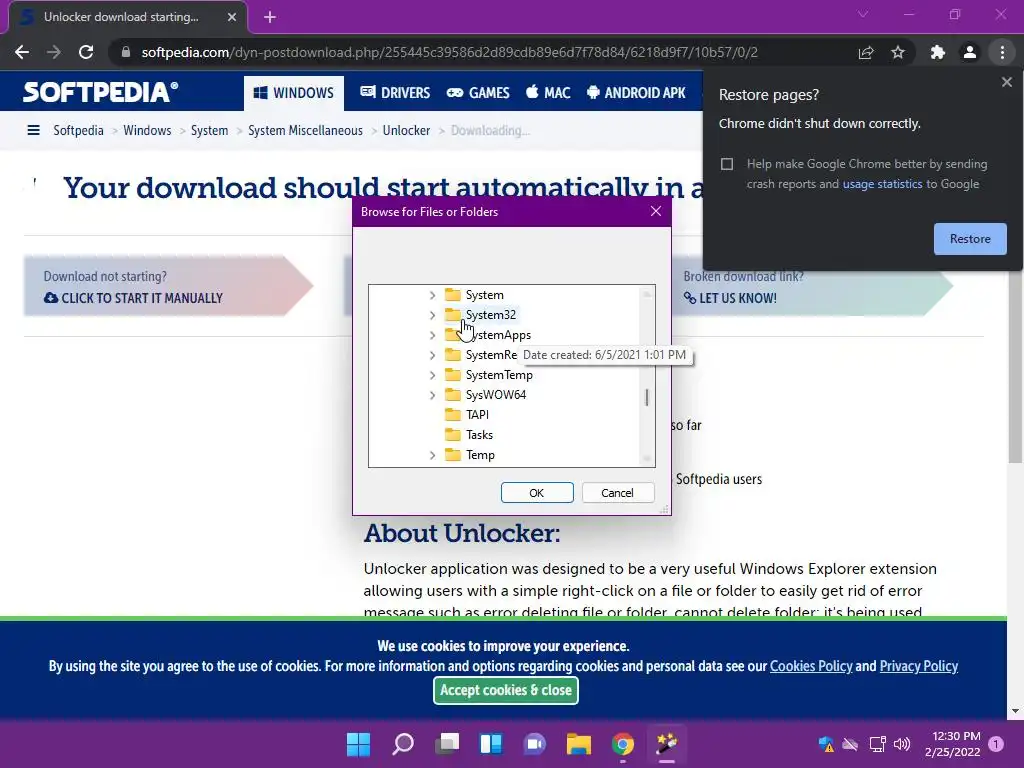
Task: Go to Windows breadcrumb link
Action: 147,130
